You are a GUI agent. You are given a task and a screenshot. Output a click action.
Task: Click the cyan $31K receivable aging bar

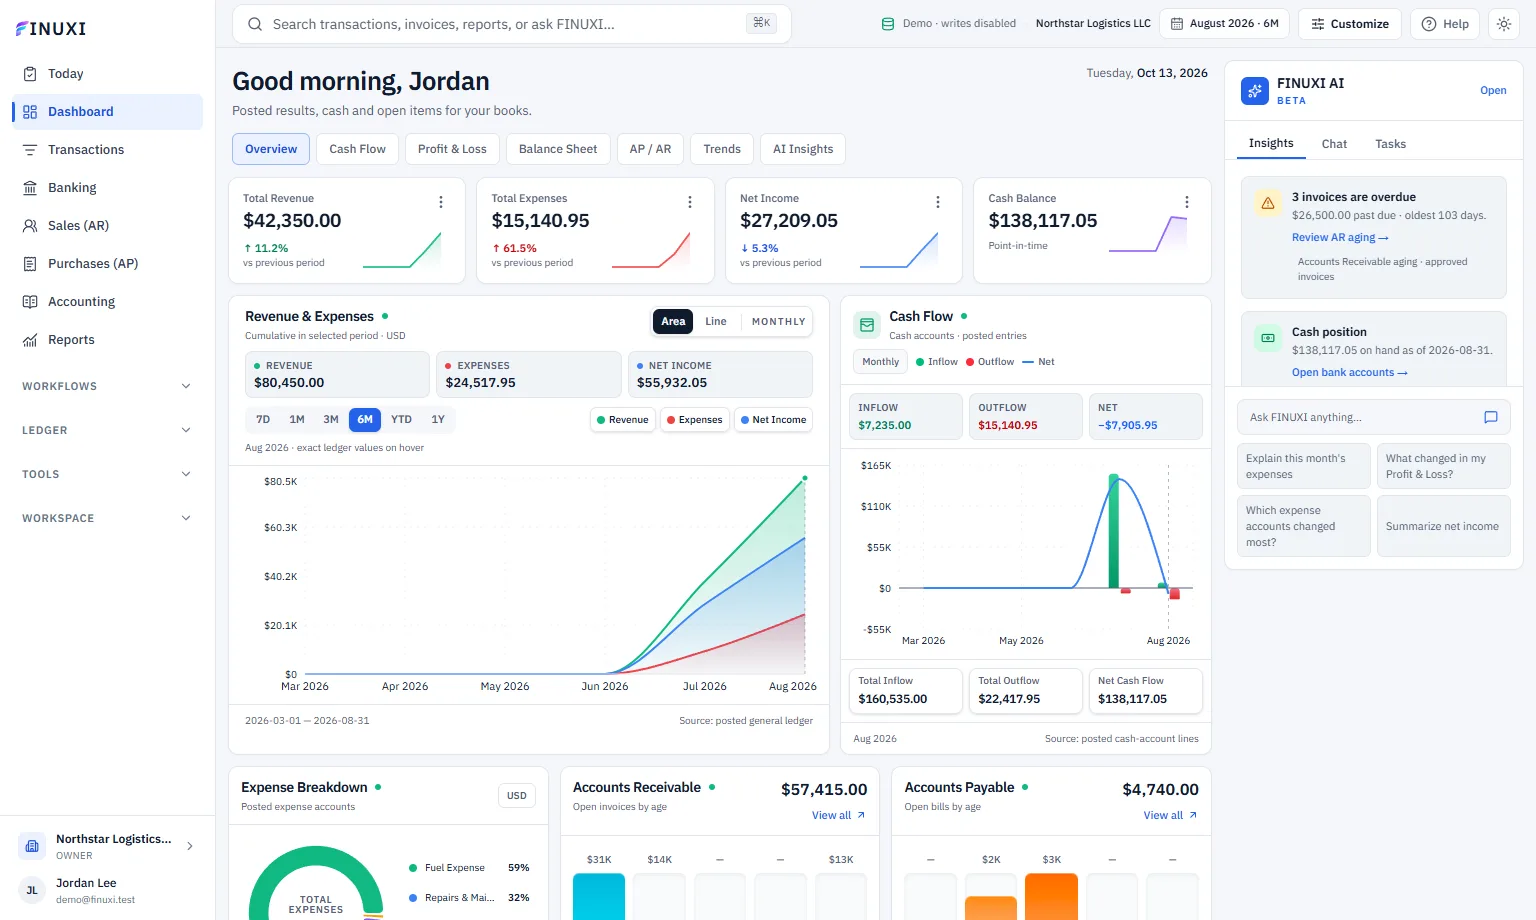point(599,897)
